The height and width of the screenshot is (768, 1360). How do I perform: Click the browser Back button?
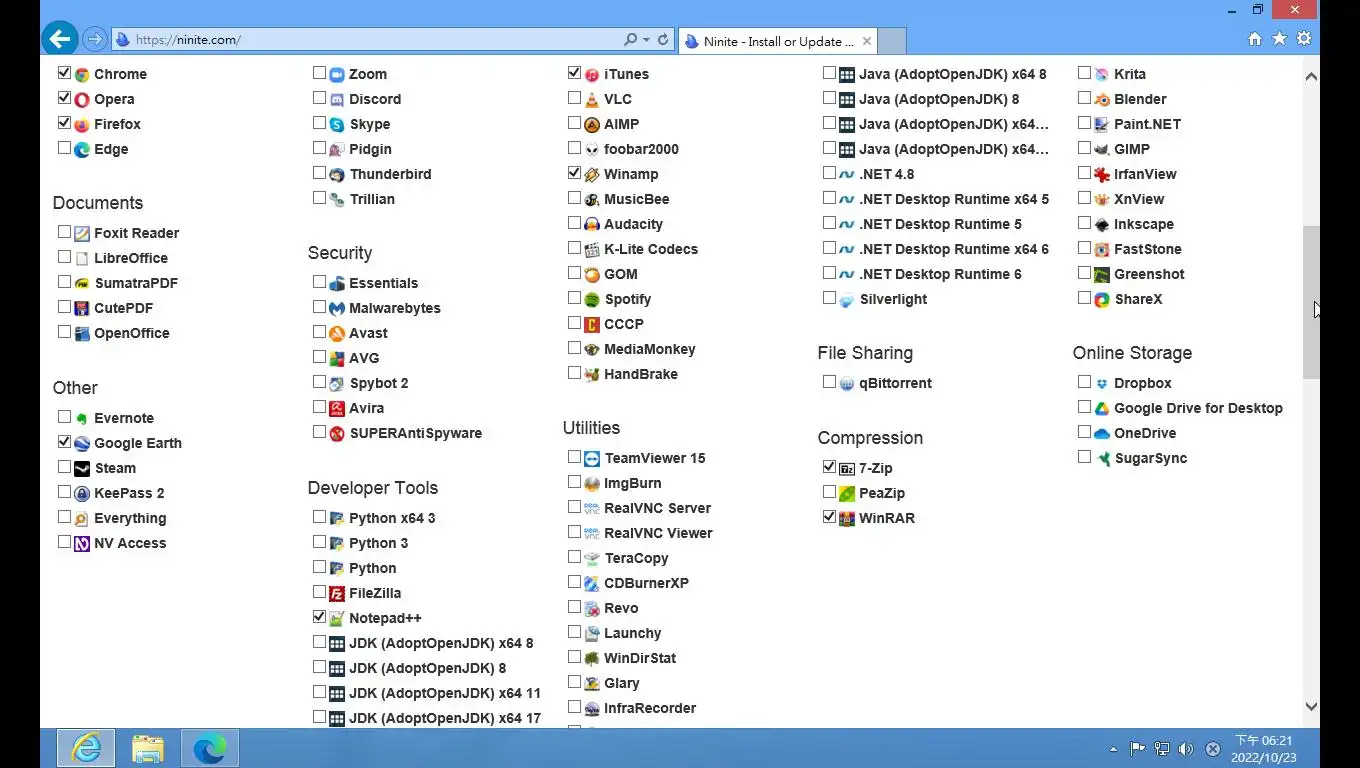pos(60,39)
